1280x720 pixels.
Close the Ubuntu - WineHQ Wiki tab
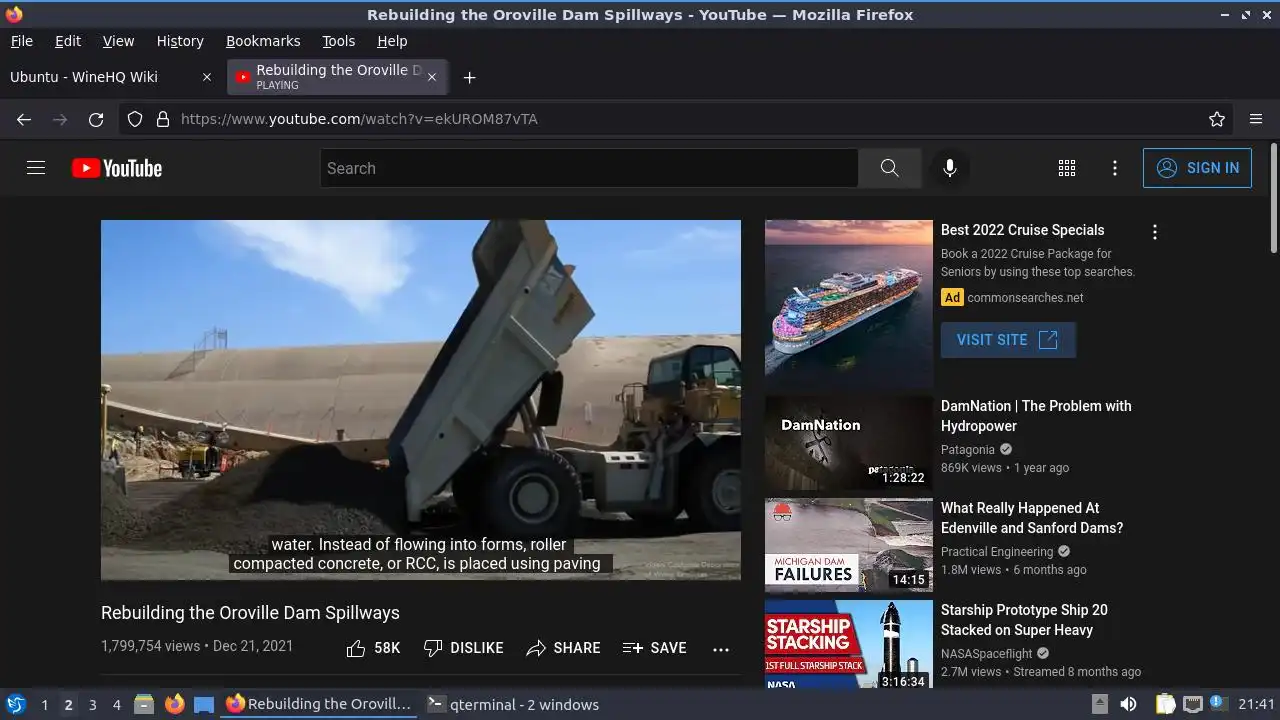coord(207,77)
